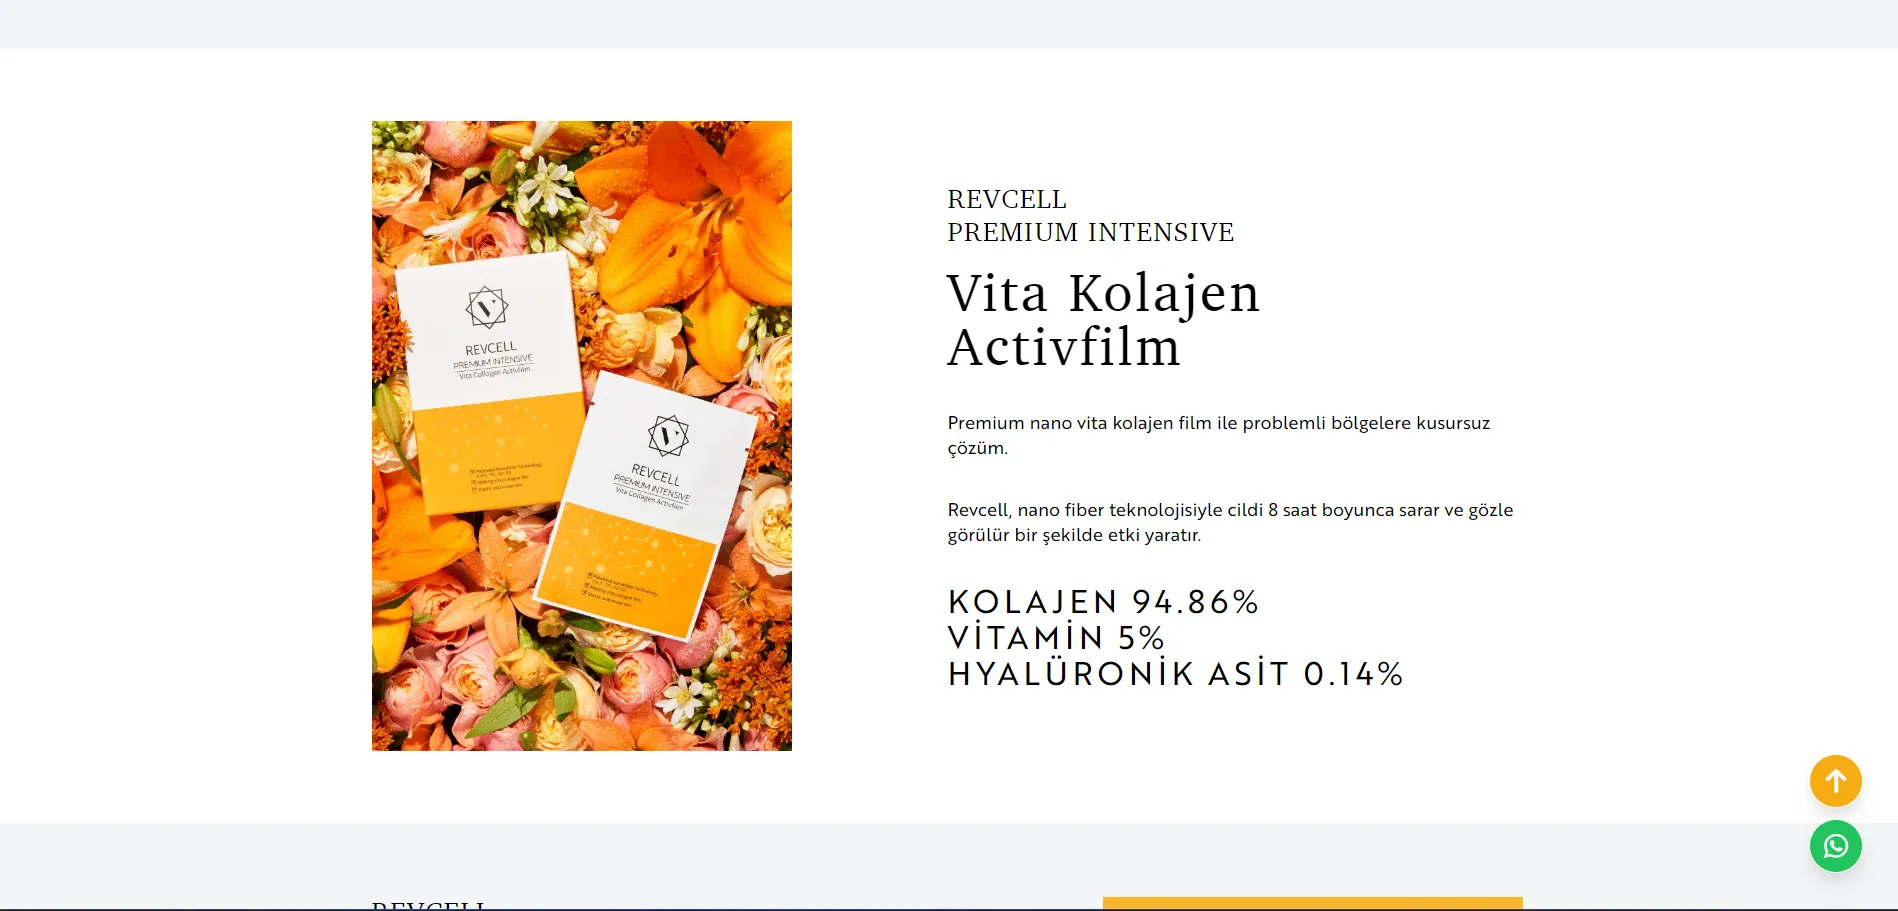
Task: Click the partially visible REVCELL heading at the bottom
Action: point(428,905)
